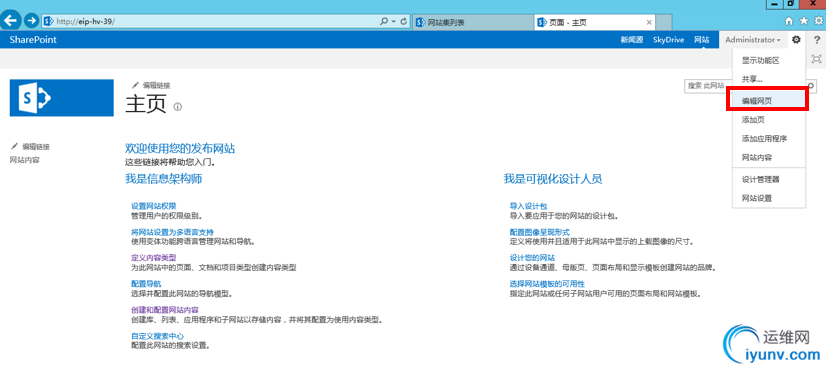This screenshot has width=826, height=371.
Task: Open the 定义内容类型 link
Action: tap(153, 258)
